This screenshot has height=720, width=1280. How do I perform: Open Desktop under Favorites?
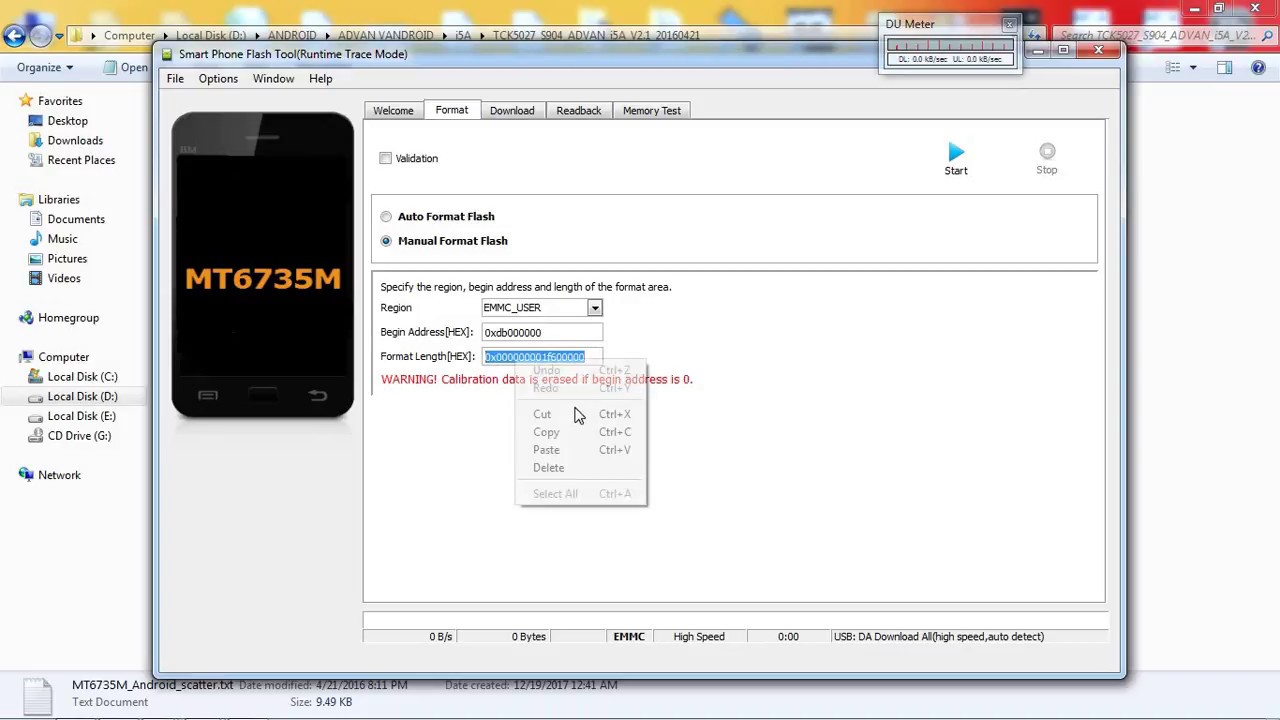click(x=68, y=121)
